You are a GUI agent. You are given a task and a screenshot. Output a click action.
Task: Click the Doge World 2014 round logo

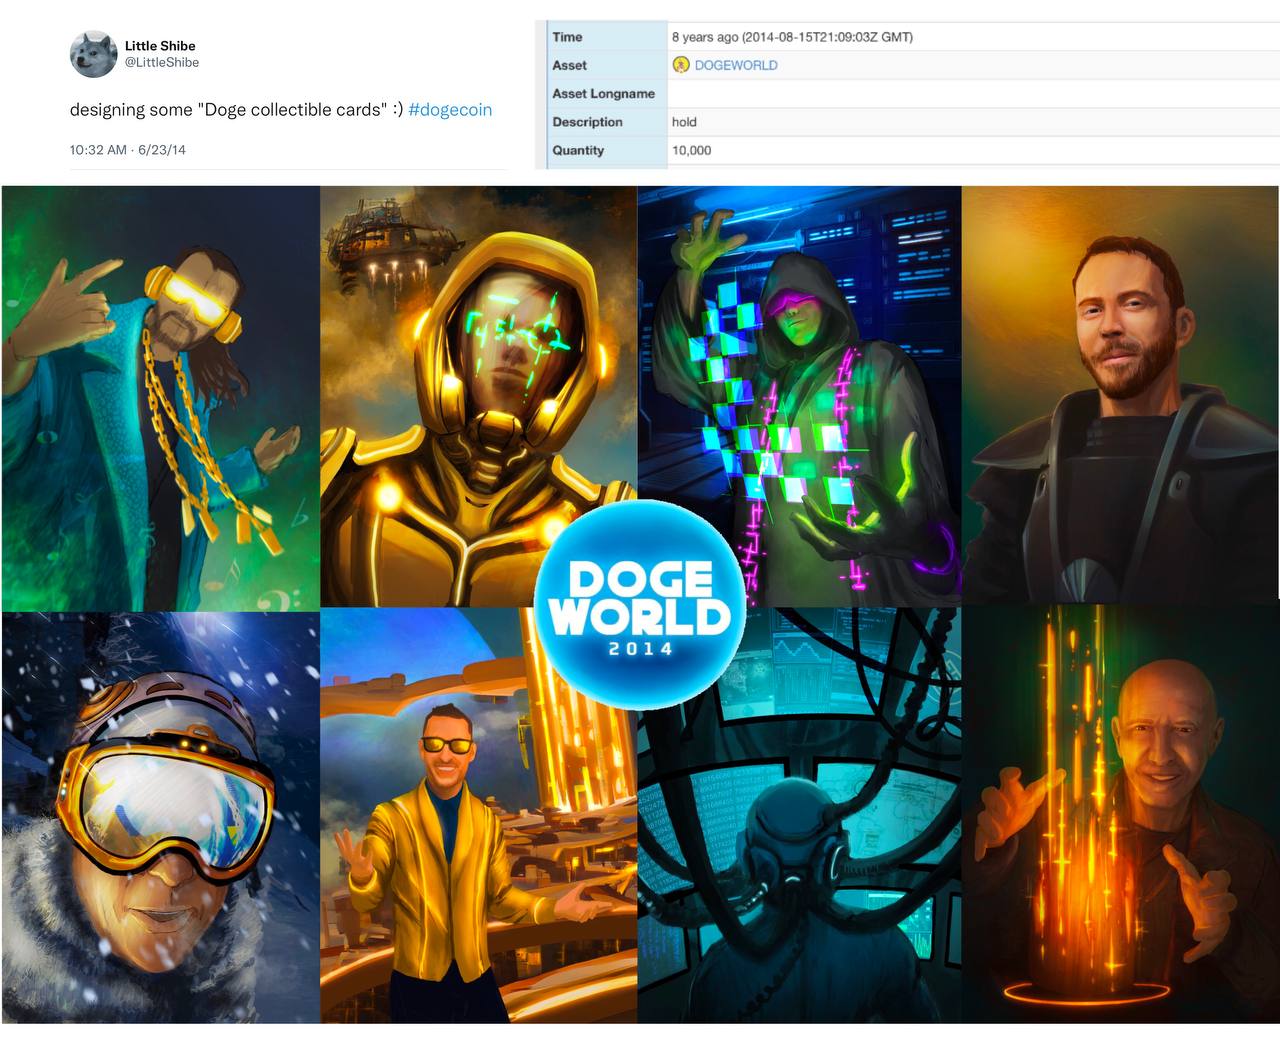pyautogui.click(x=640, y=605)
